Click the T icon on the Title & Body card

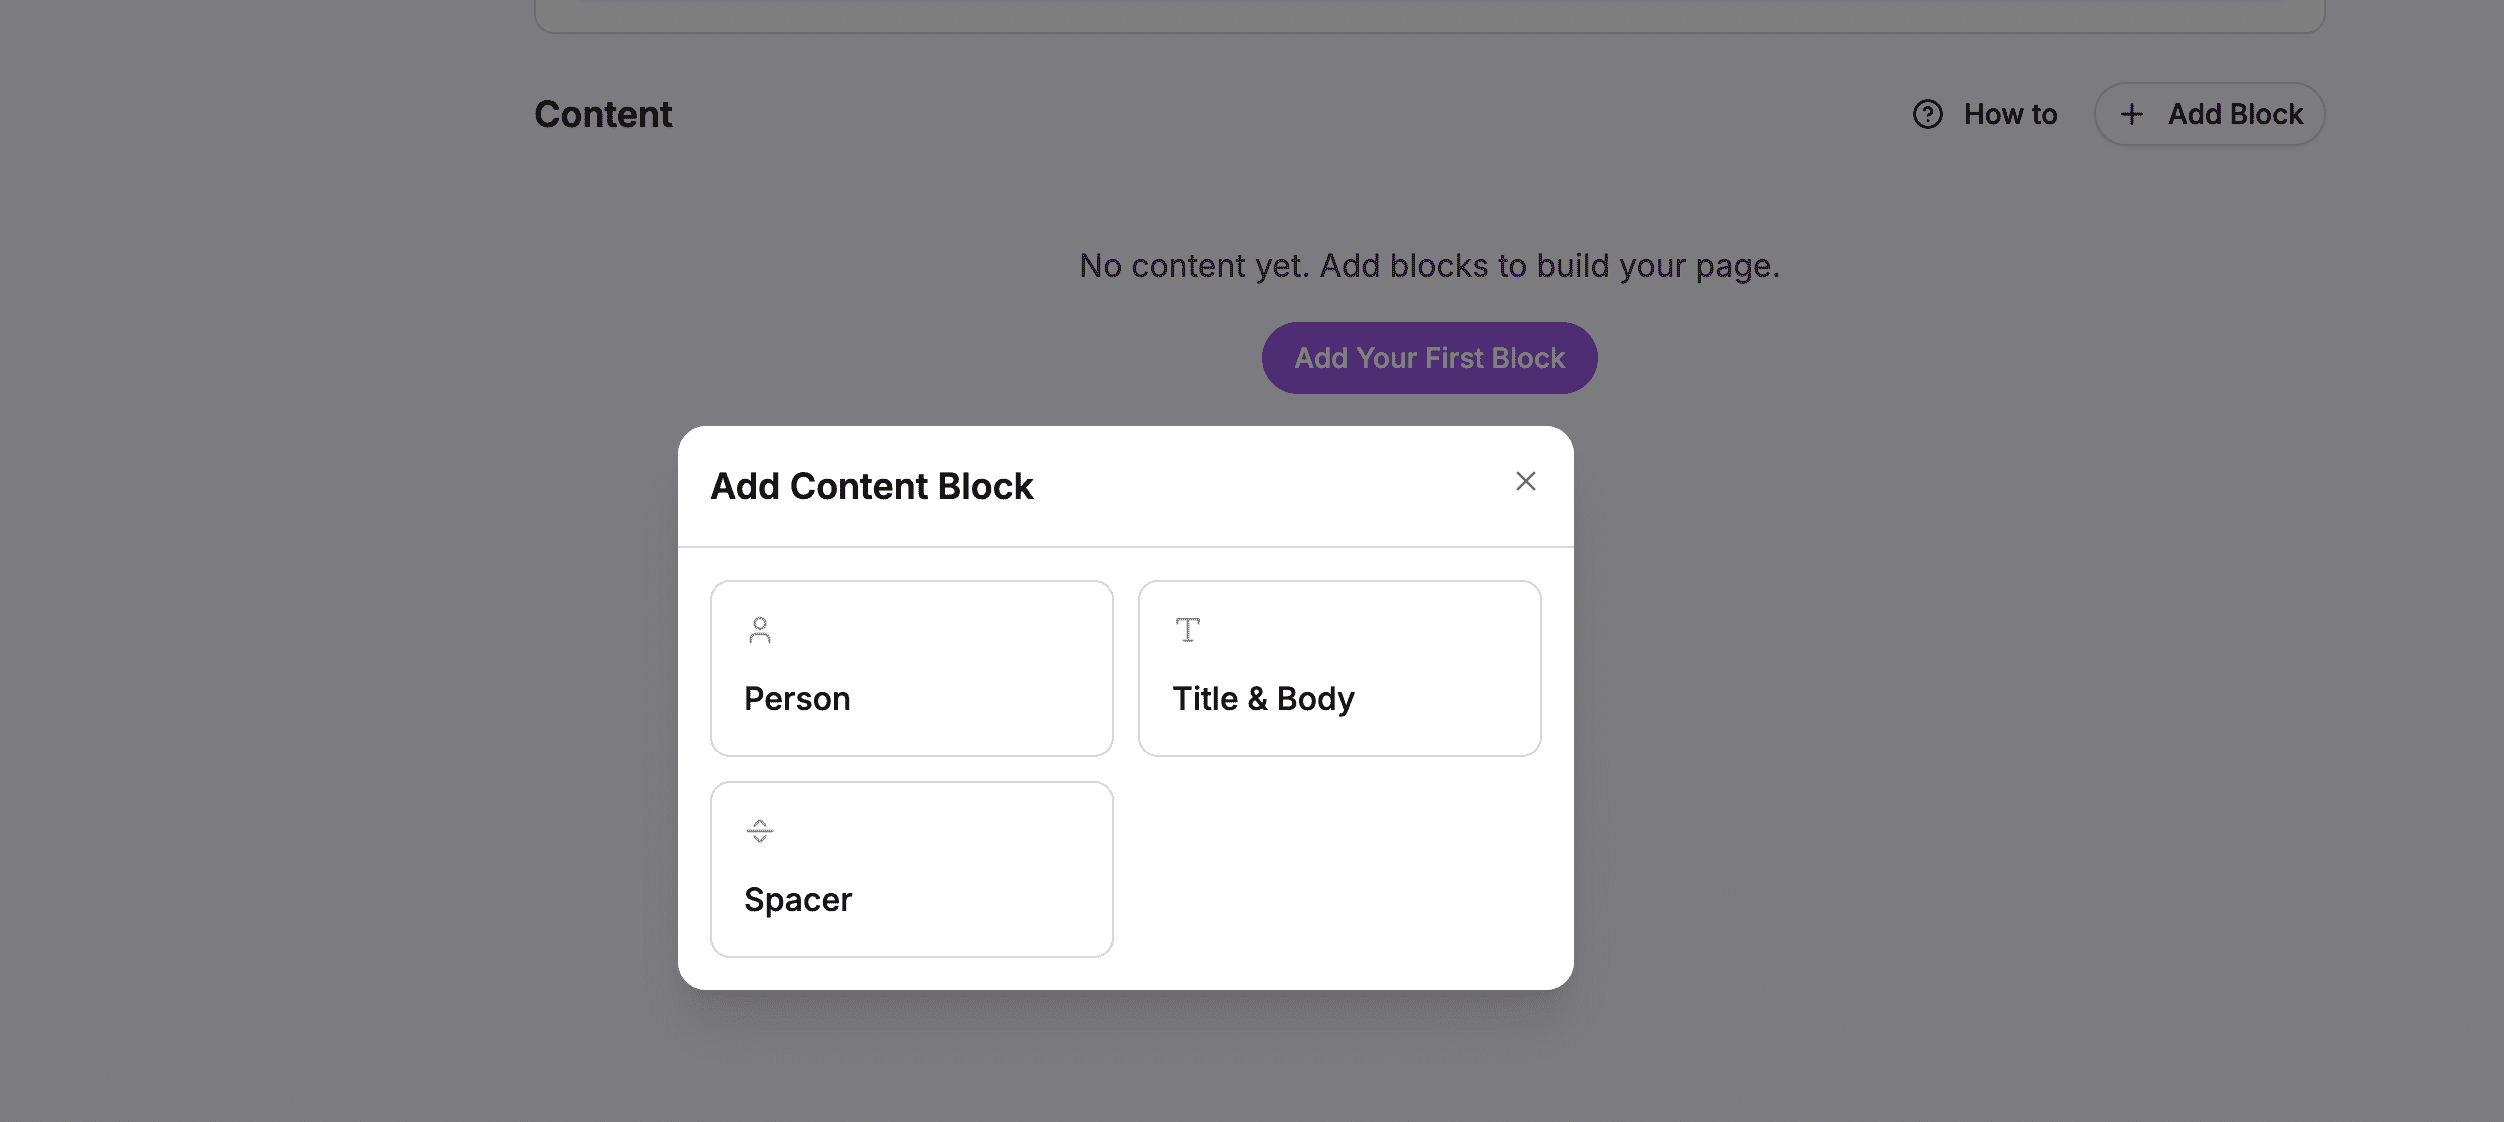[x=1187, y=630]
